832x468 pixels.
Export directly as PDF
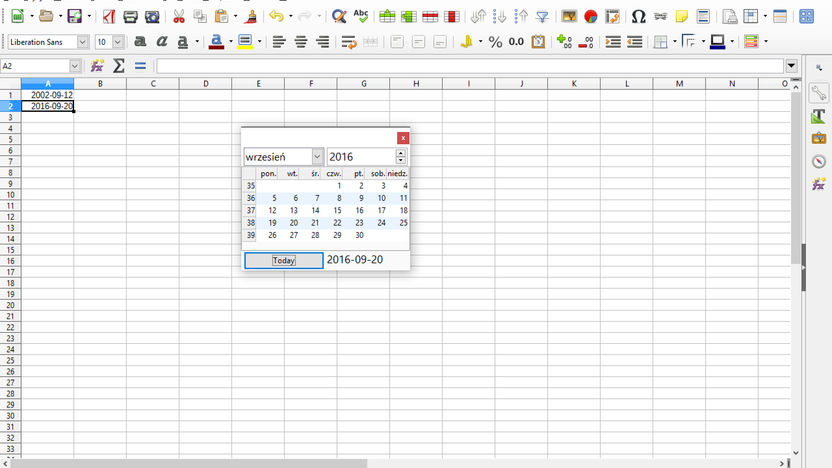point(109,16)
